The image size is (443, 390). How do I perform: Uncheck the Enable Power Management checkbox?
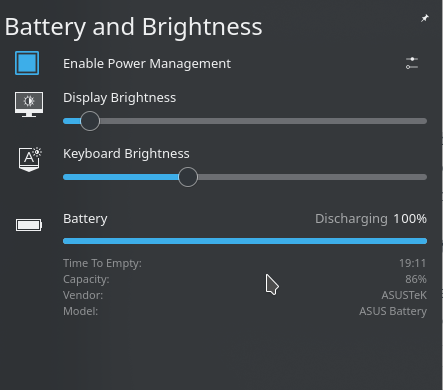click(27, 63)
